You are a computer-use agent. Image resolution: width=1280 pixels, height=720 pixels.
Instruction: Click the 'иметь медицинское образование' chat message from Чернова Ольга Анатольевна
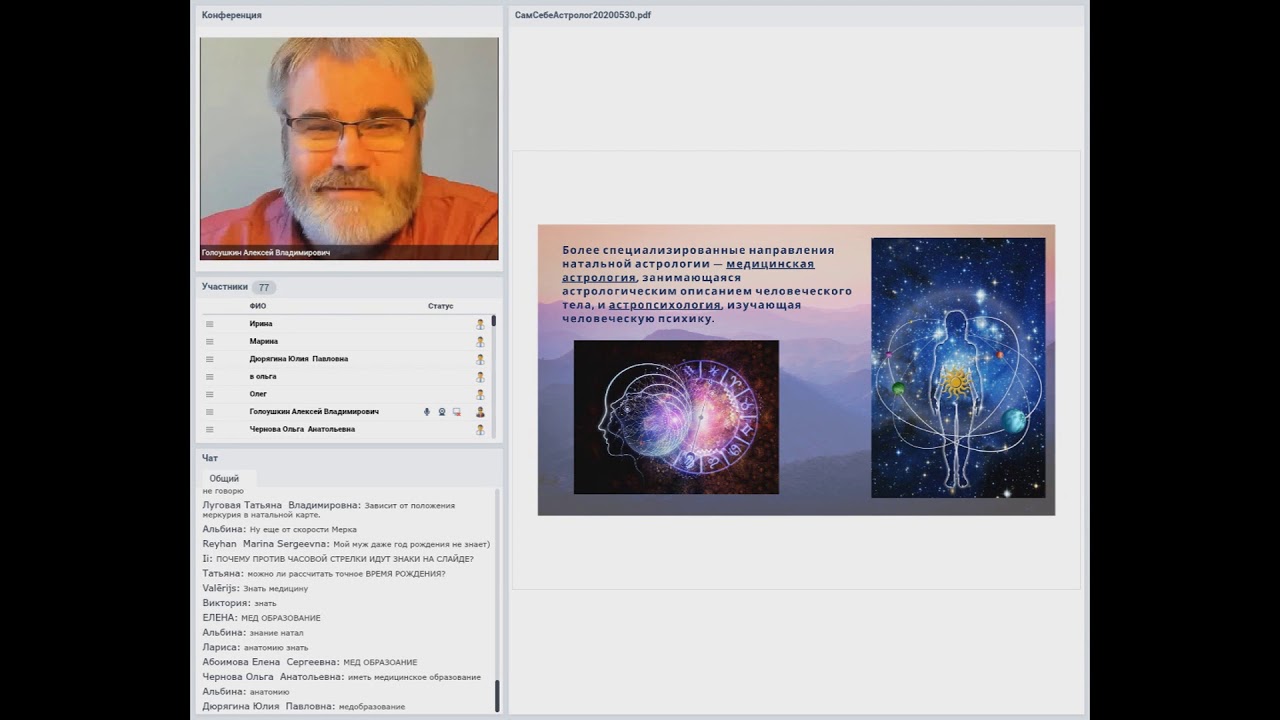pos(342,677)
